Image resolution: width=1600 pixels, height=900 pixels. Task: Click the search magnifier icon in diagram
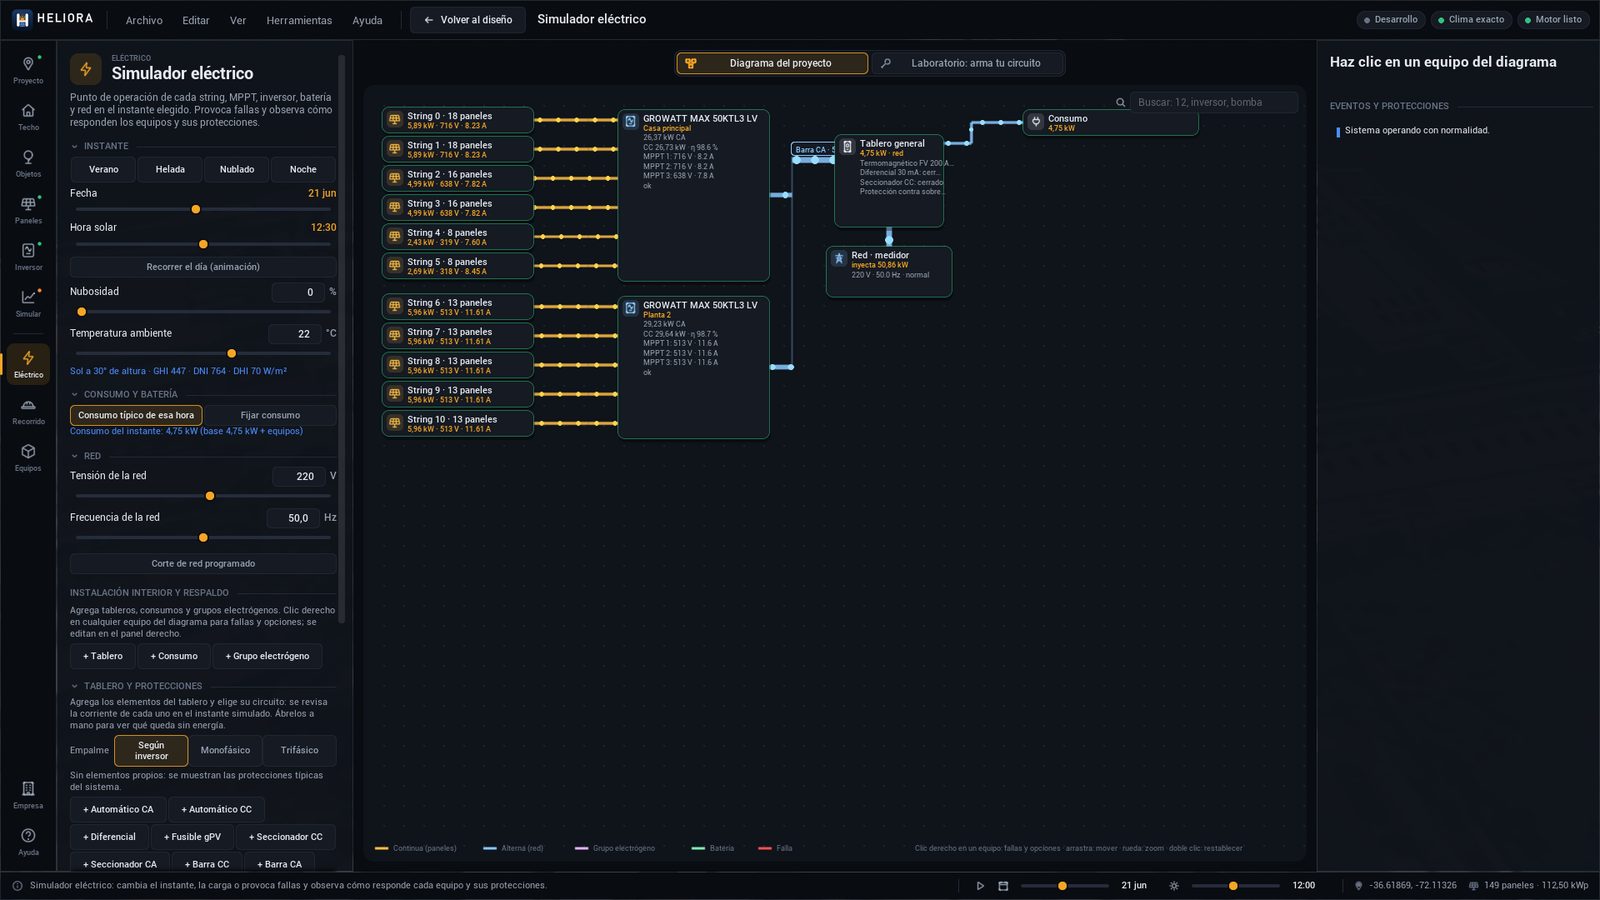[x=1120, y=102]
